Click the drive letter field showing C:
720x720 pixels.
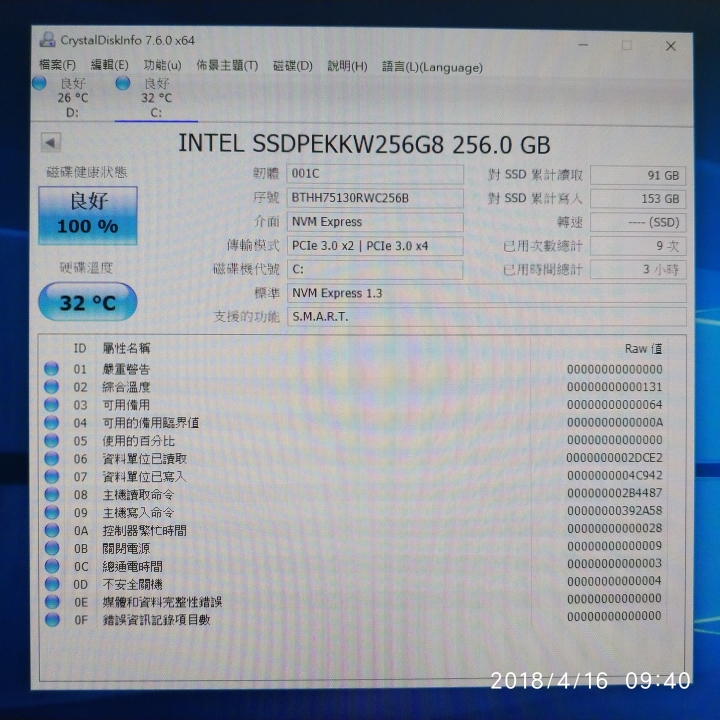tap(375, 270)
